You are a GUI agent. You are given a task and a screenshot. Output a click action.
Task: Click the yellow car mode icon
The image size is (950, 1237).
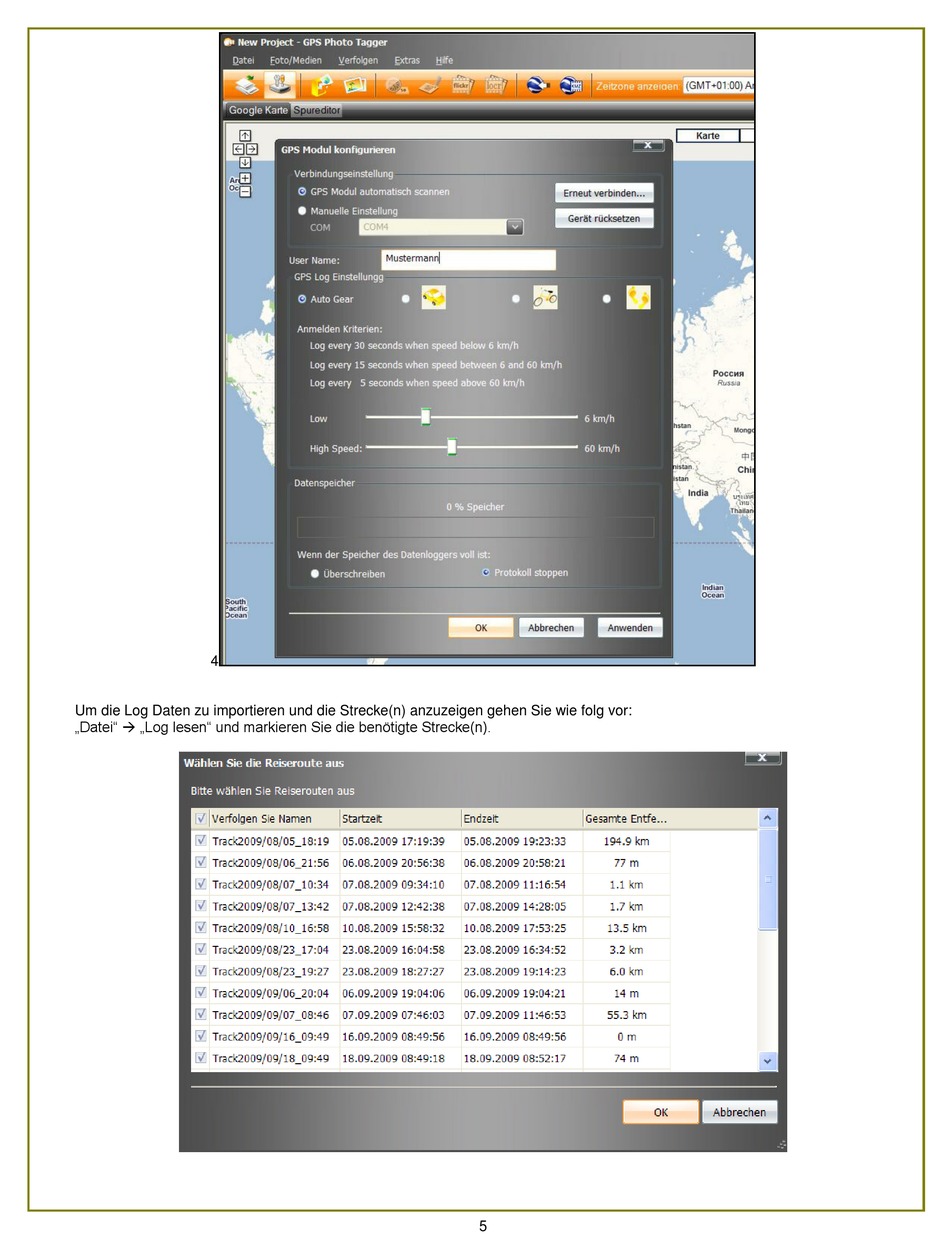(x=433, y=297)
